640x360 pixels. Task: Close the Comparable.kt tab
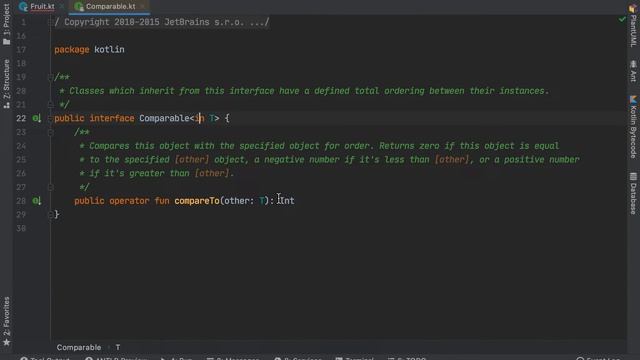(142, 7)
